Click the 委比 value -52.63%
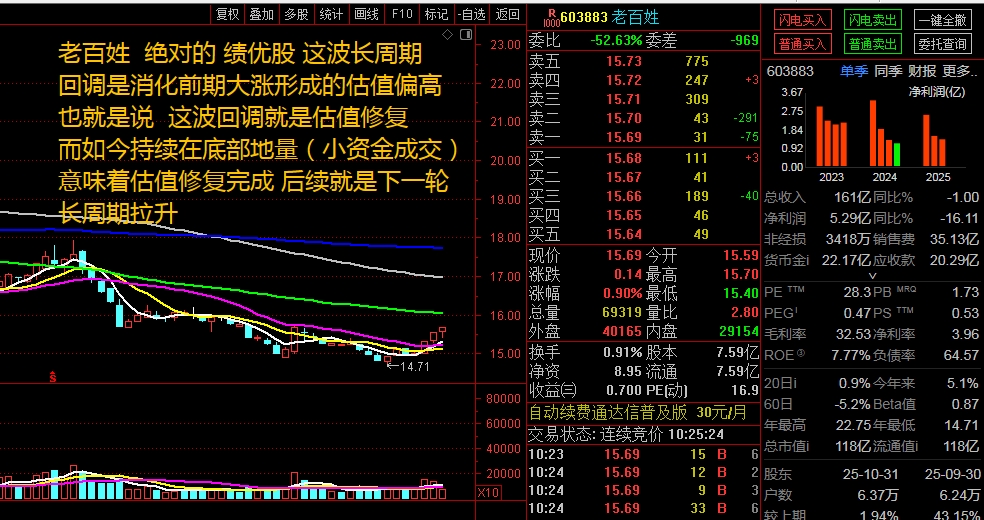 point(616,41)
